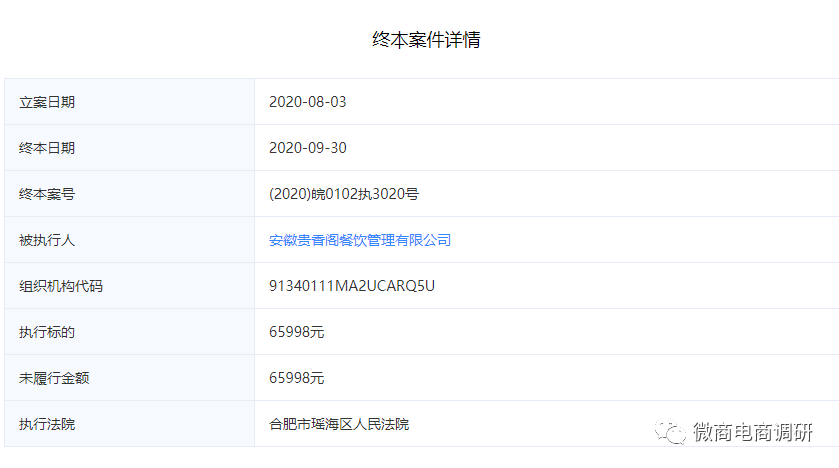Screen dimensions: 839x468
Task: Click the 终本案号 label cell
Action: [x=129, y=194]
